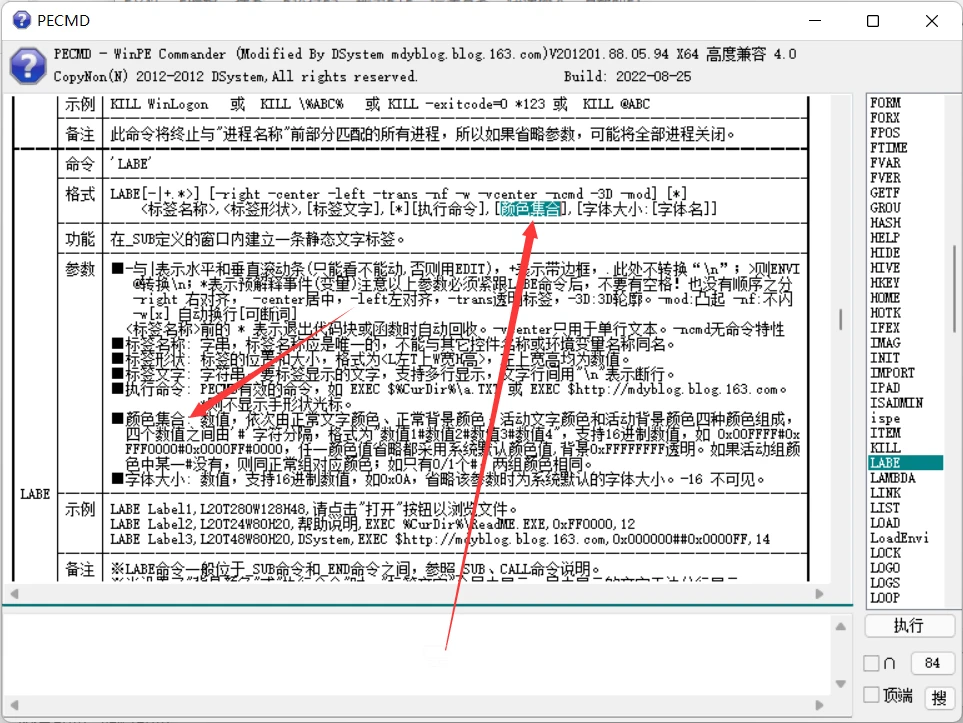Image resolution: width=963 pixels, height=723 pixels.
Task: Select FTIME in the command list
Action: tap(888, 147)
